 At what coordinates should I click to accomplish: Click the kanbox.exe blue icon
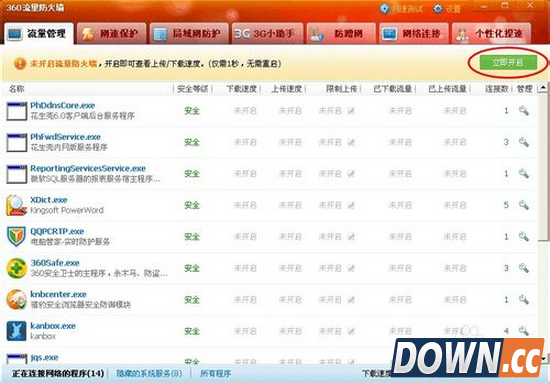(x=16, y=331)
